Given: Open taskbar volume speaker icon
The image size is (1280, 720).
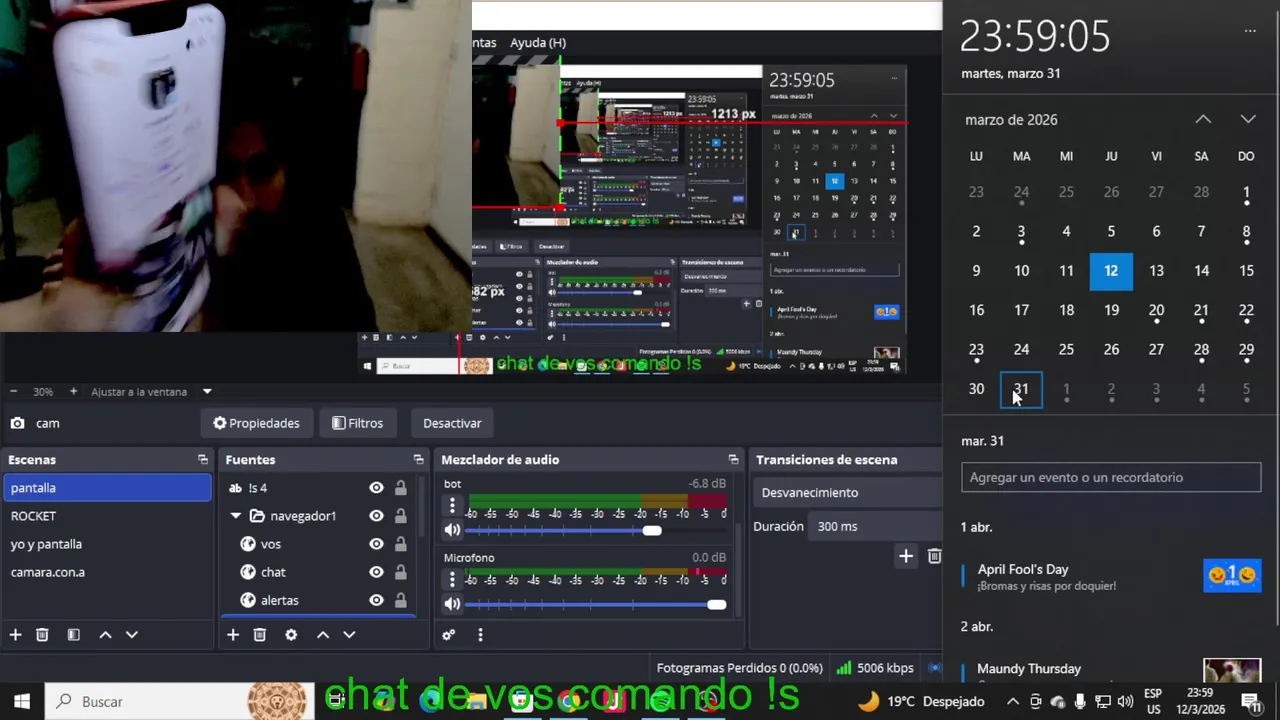Looking at the screenshot, I should 1125,701.
